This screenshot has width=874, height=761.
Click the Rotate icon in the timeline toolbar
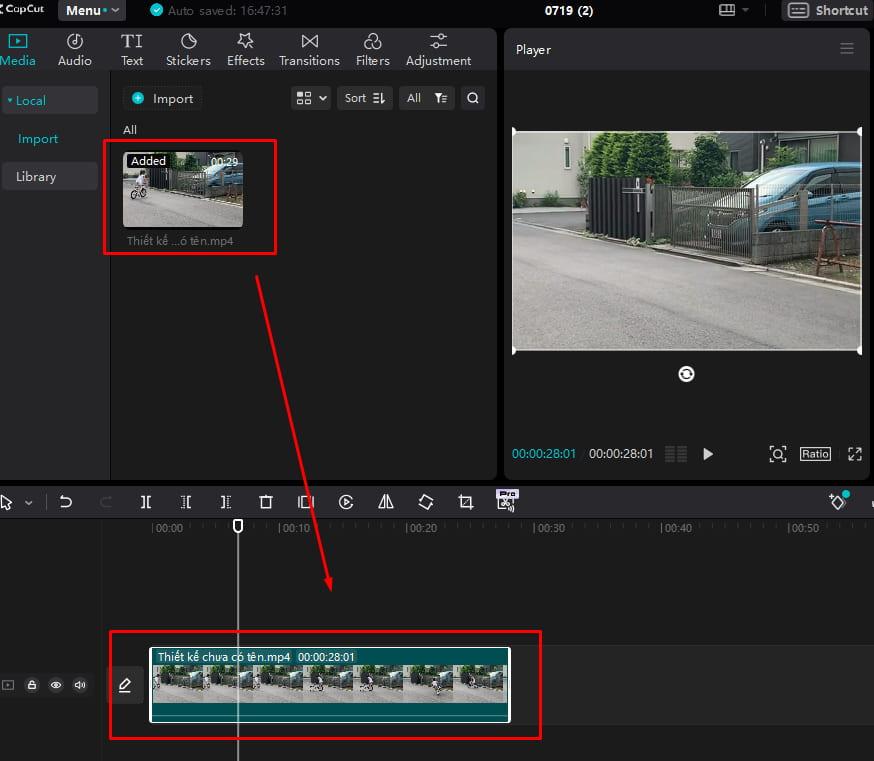click(425, 502)
